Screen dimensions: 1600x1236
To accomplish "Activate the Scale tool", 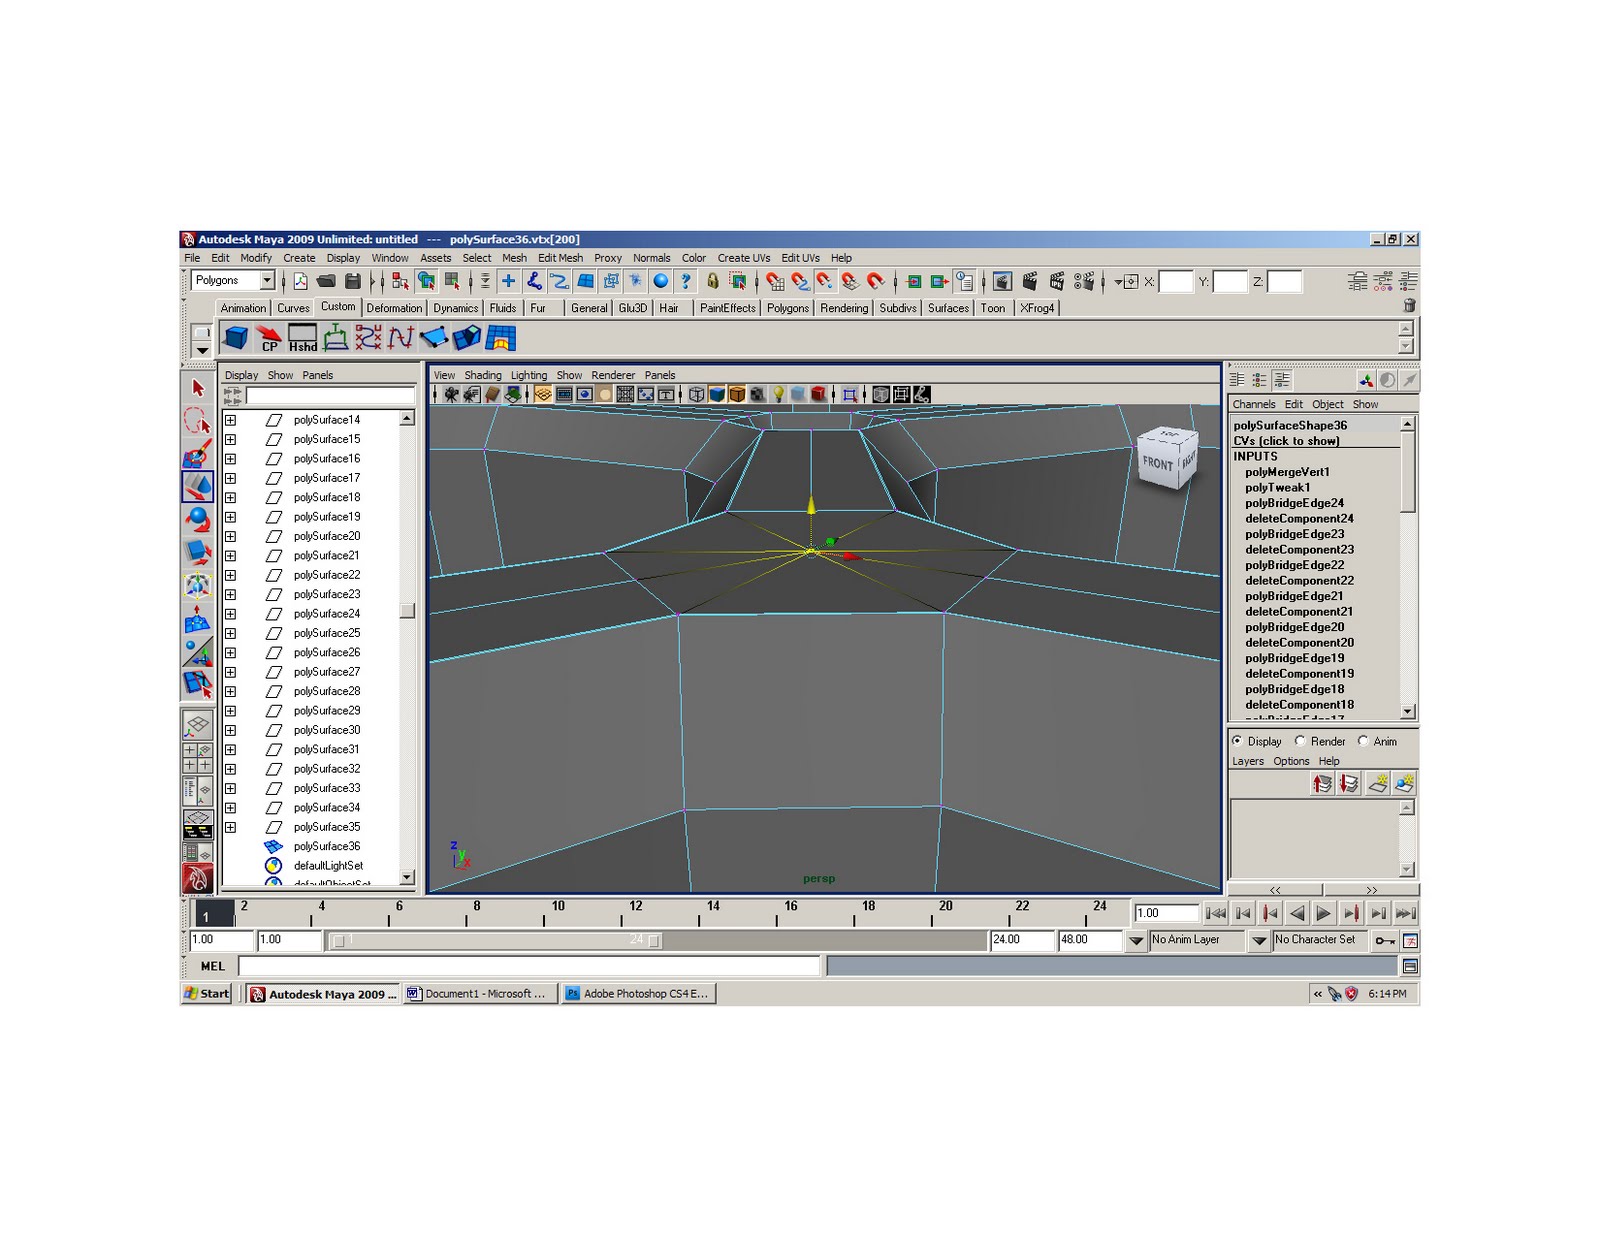I will pyautogui.click(x=197, y=552).
